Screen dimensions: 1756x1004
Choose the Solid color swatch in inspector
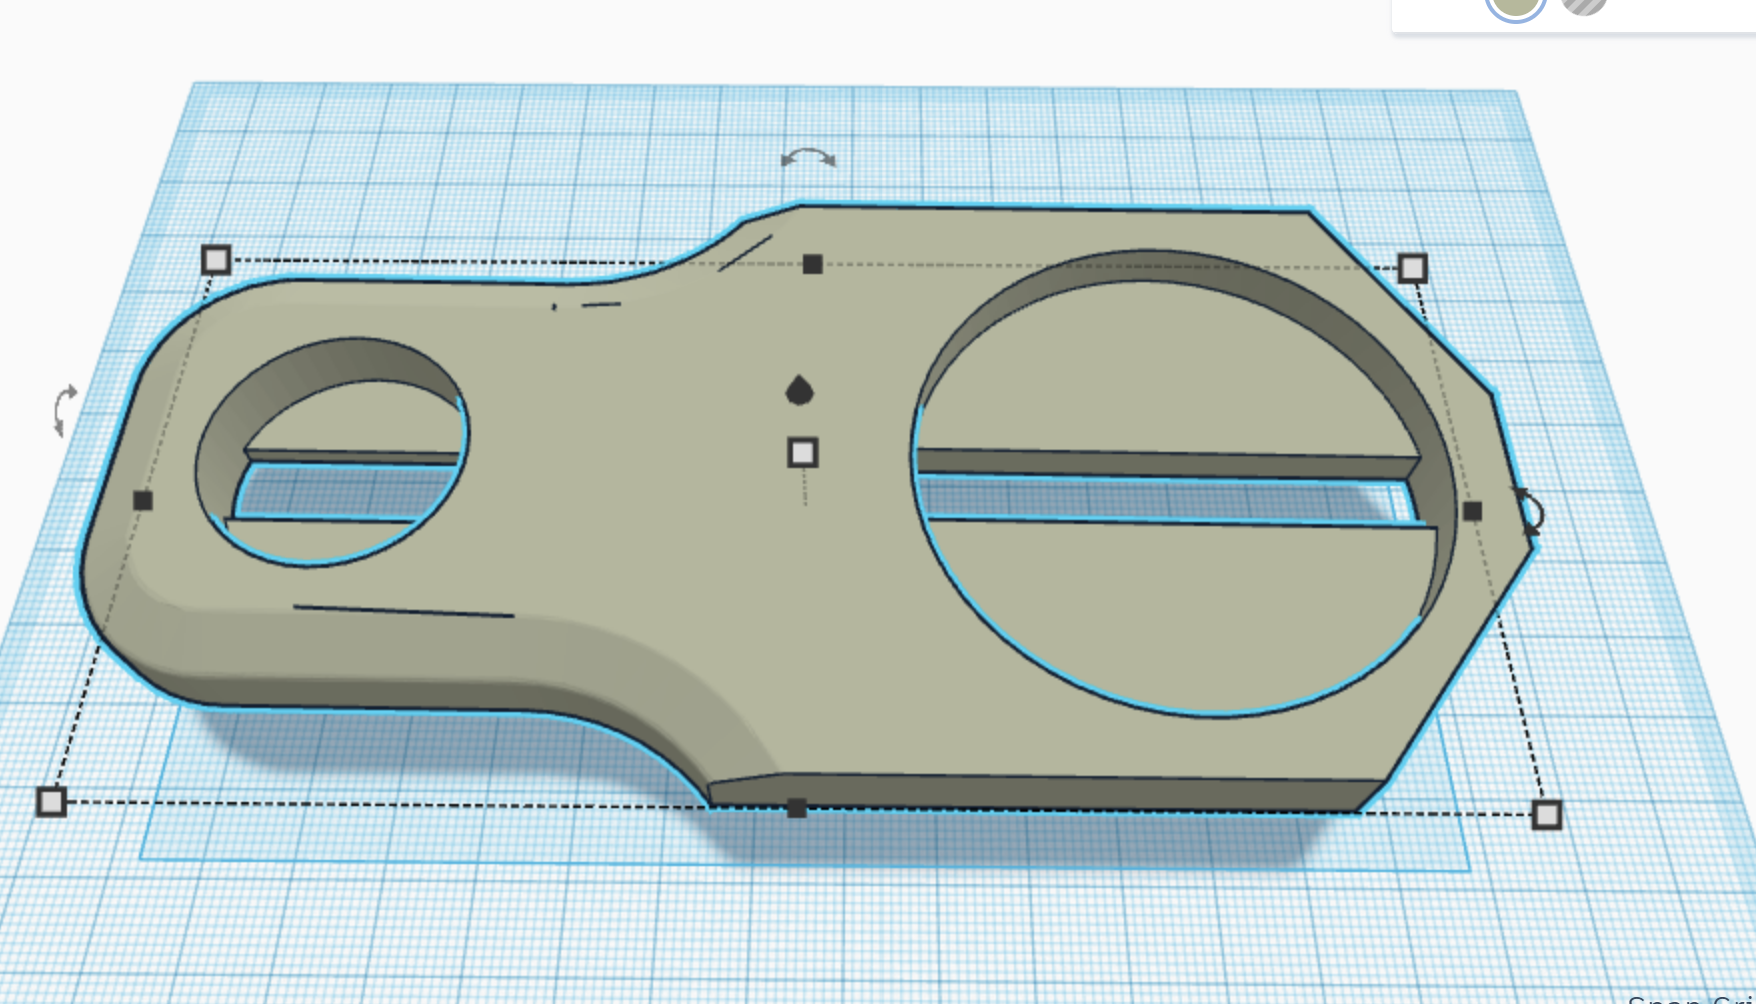[1516, 3]
